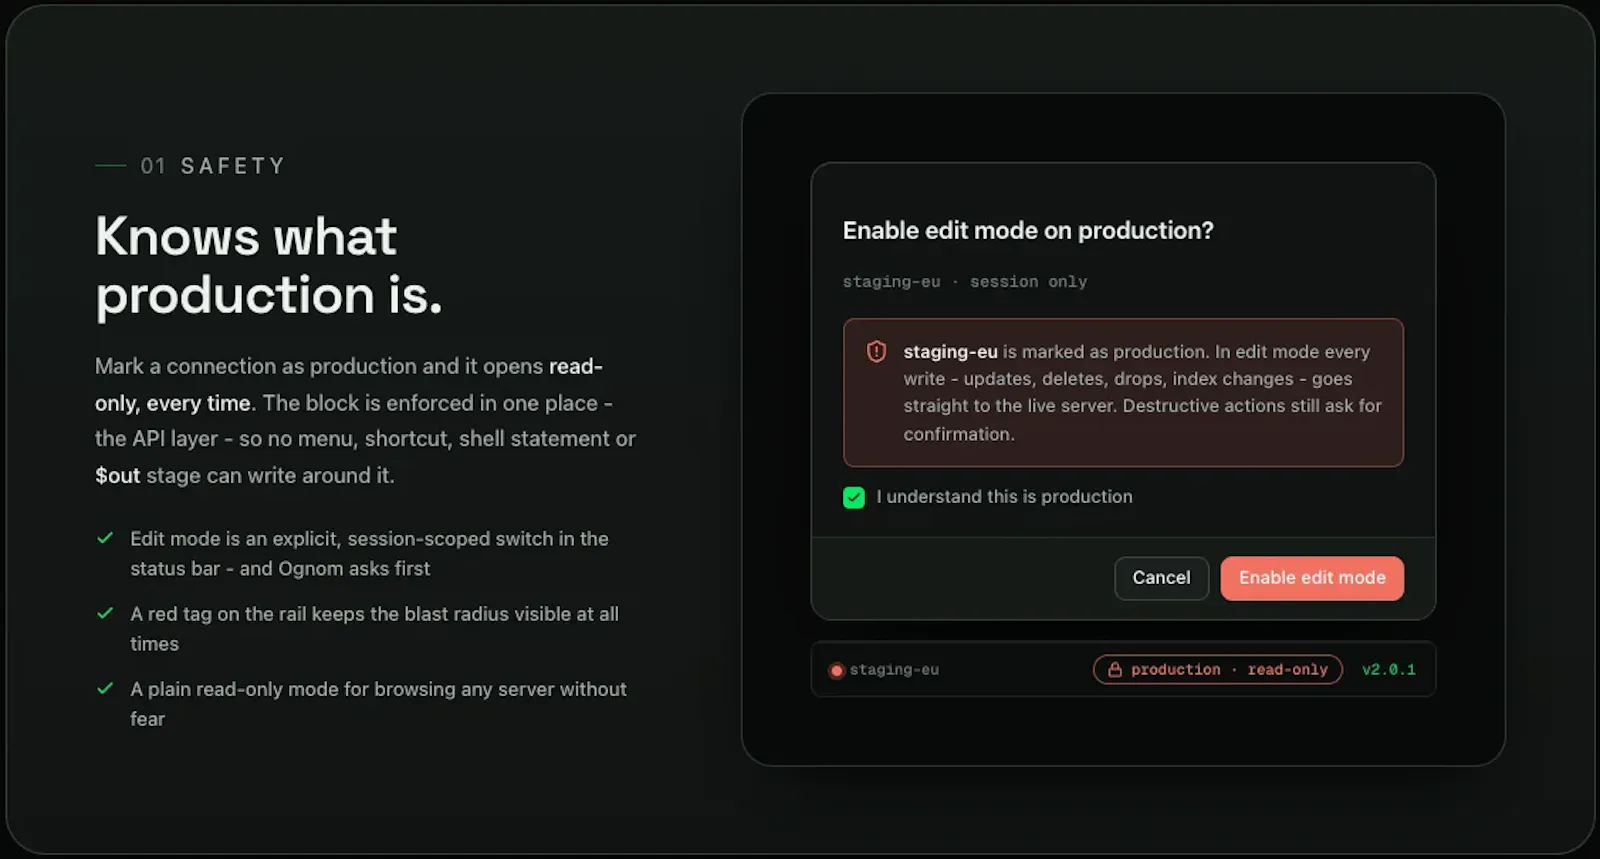Click the 'Enable edit mode on production?' dialog title

pyautogui.click(x=1028, y=231)
